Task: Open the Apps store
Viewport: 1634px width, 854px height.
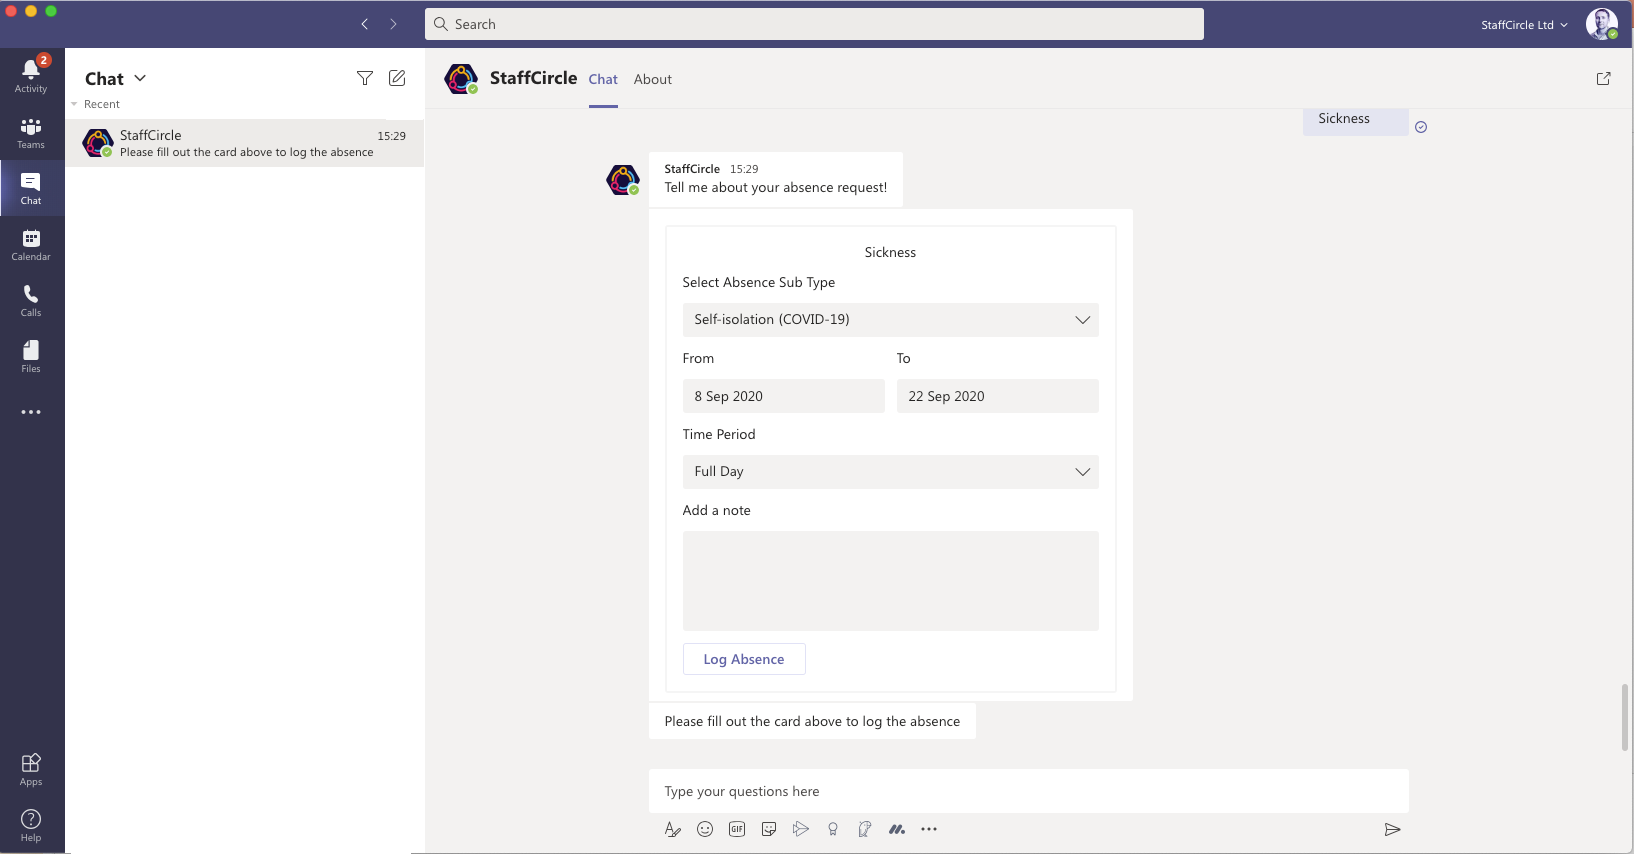Action: [x=31, y=770]
